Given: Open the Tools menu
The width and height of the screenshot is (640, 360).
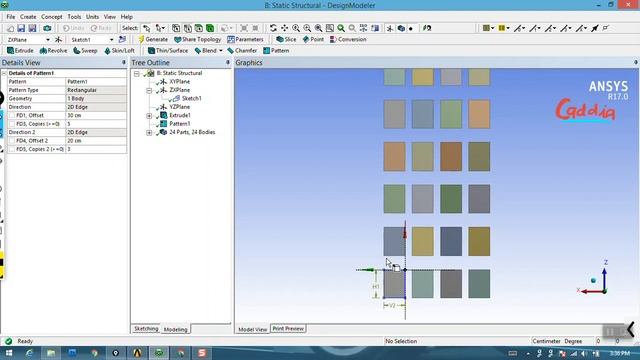Looking at the screenshot, I should (74, 17).
